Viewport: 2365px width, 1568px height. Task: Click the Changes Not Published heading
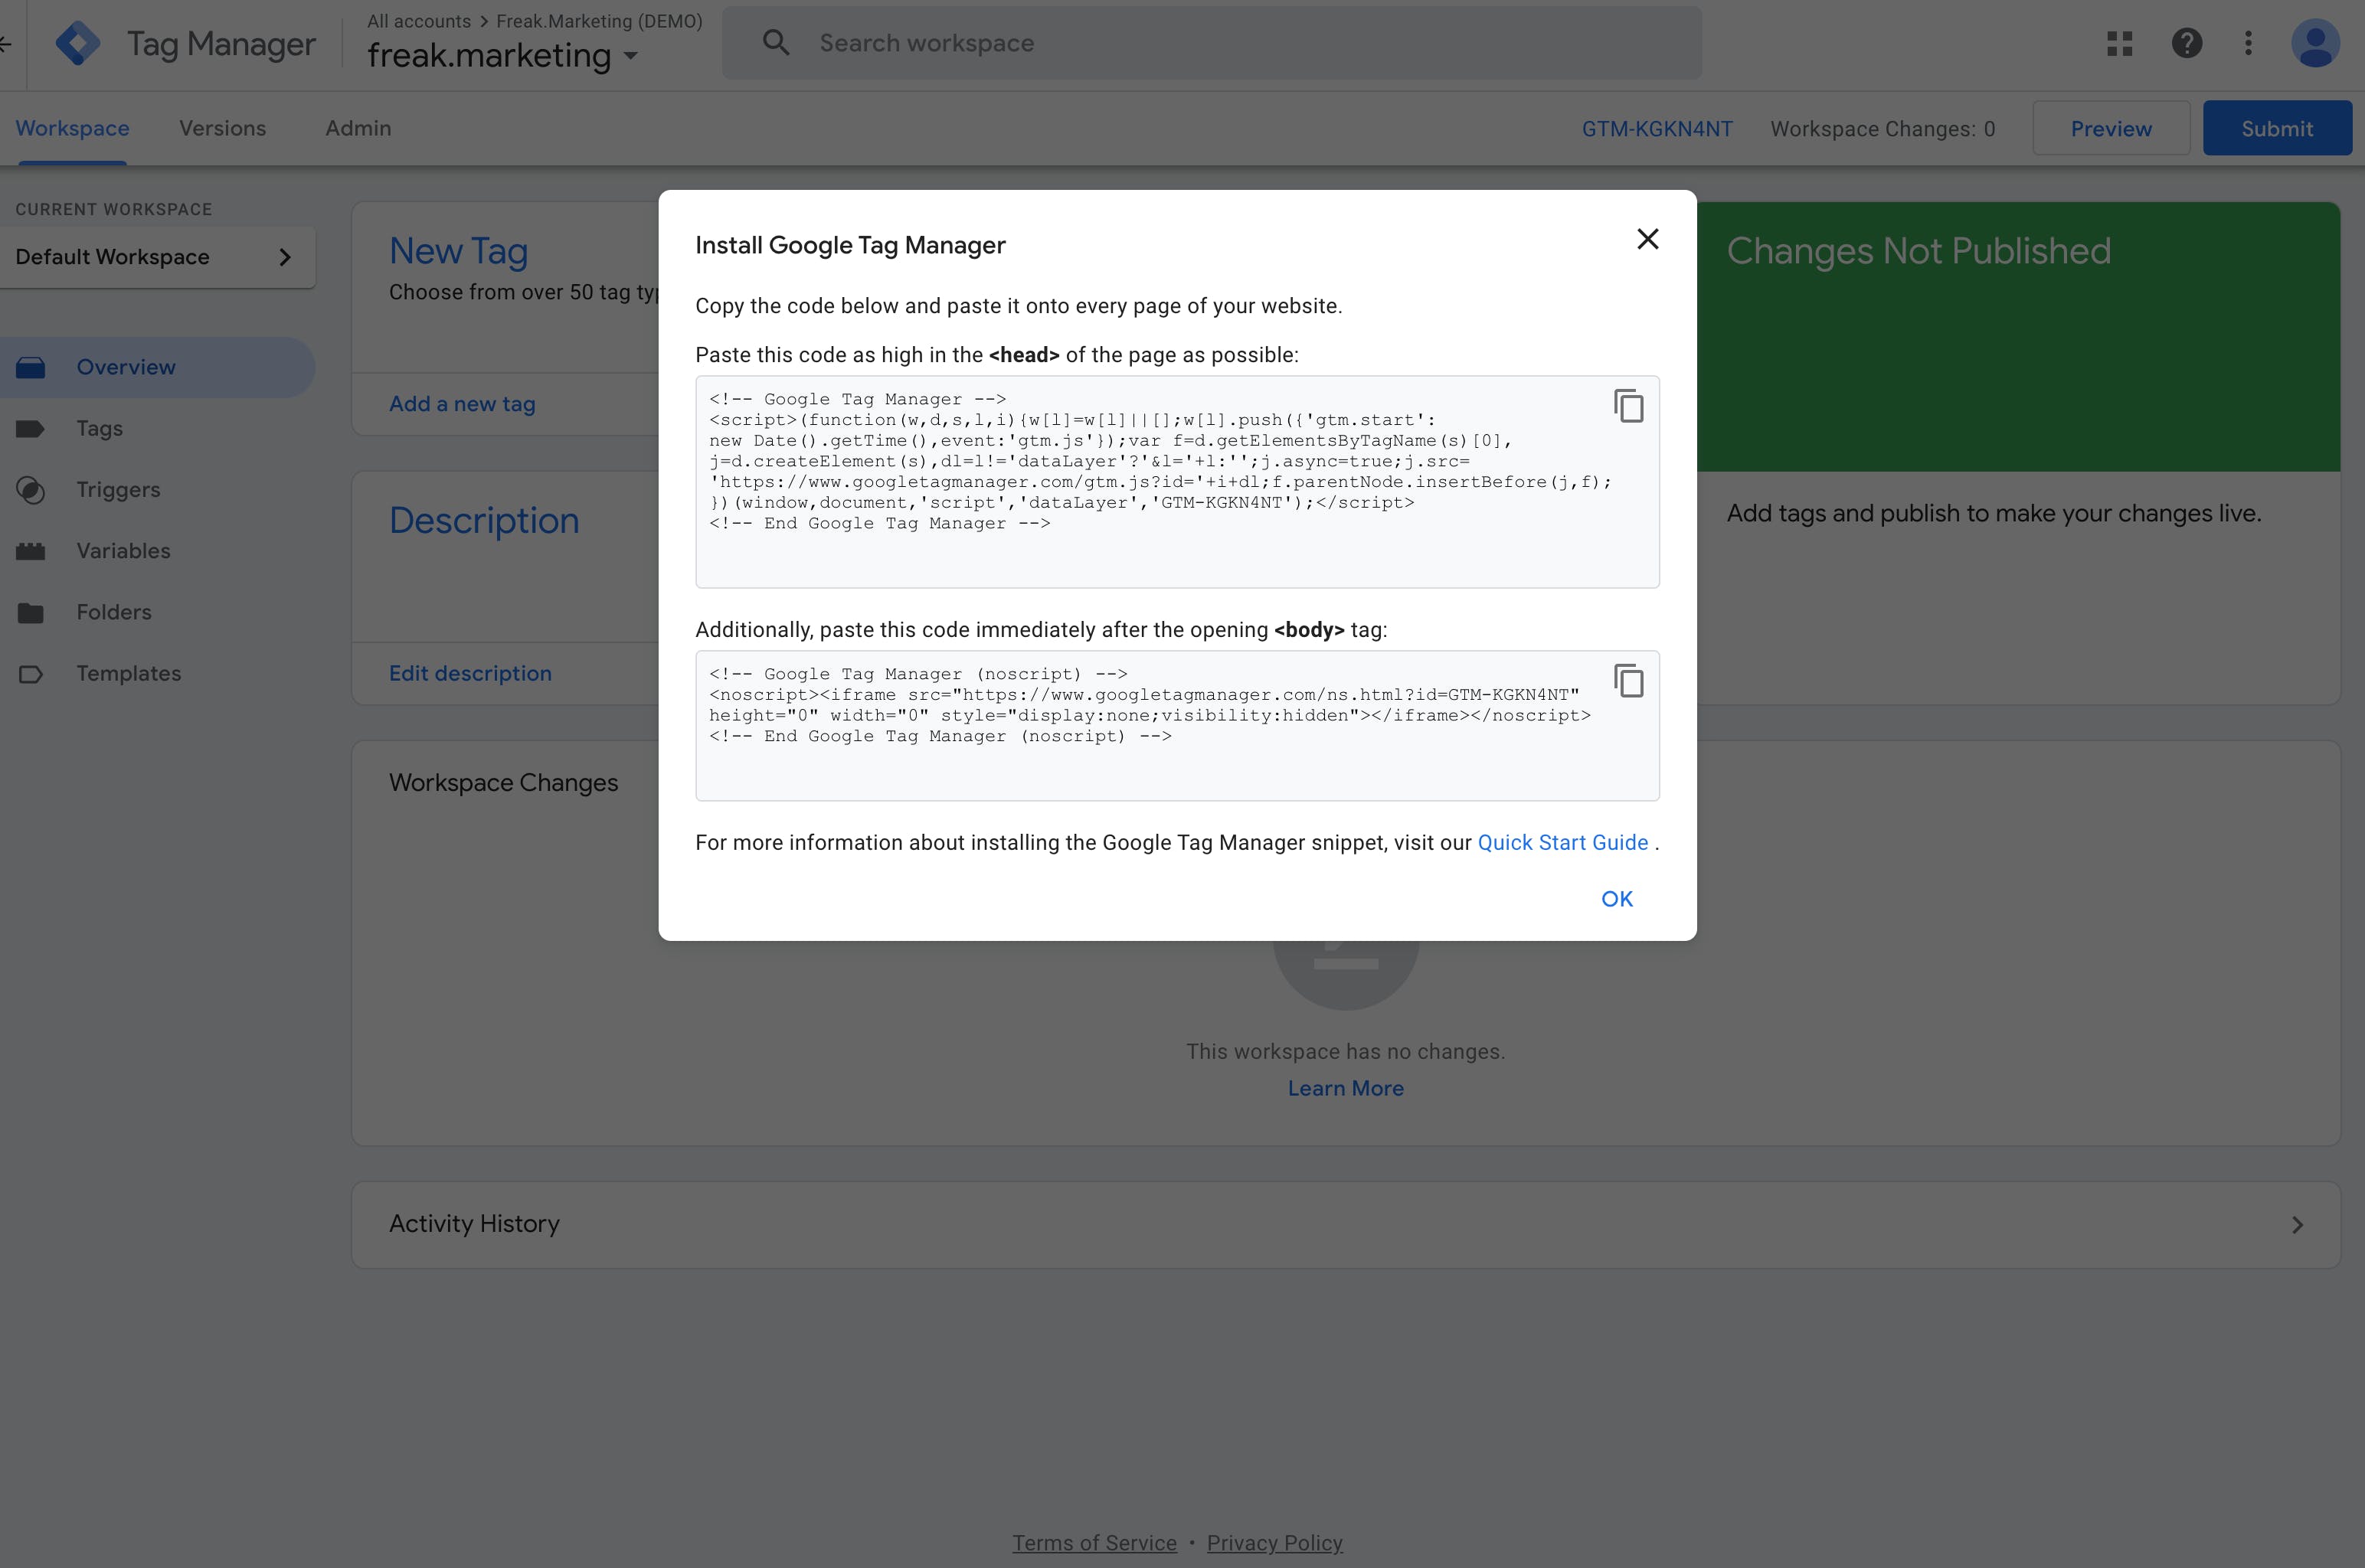click(1918, 251)
